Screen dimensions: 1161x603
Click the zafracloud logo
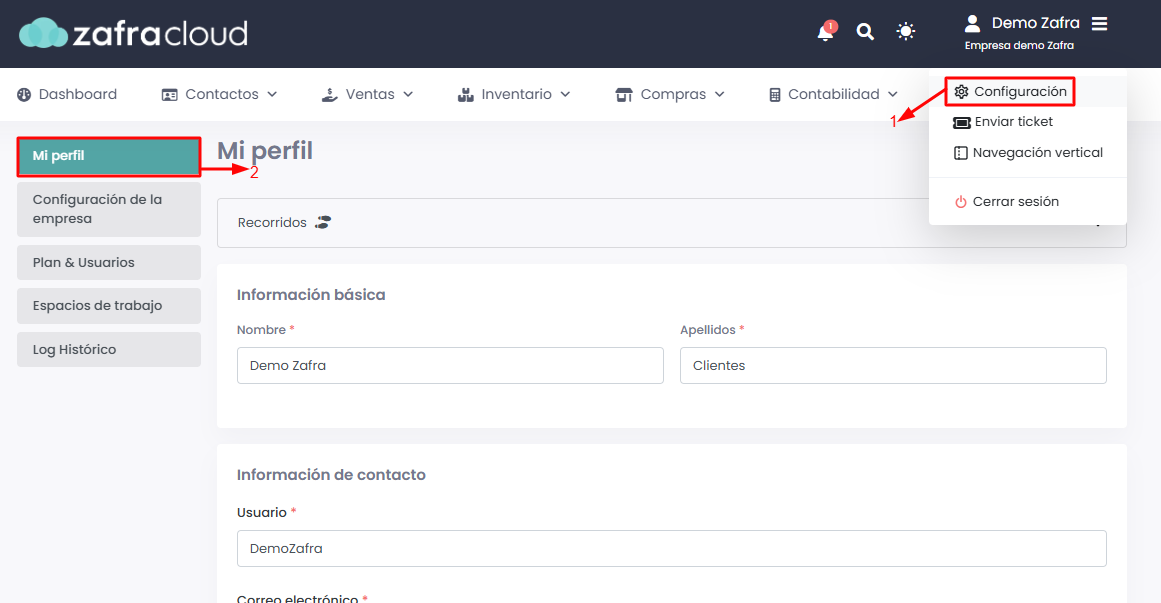pos(133,33)
